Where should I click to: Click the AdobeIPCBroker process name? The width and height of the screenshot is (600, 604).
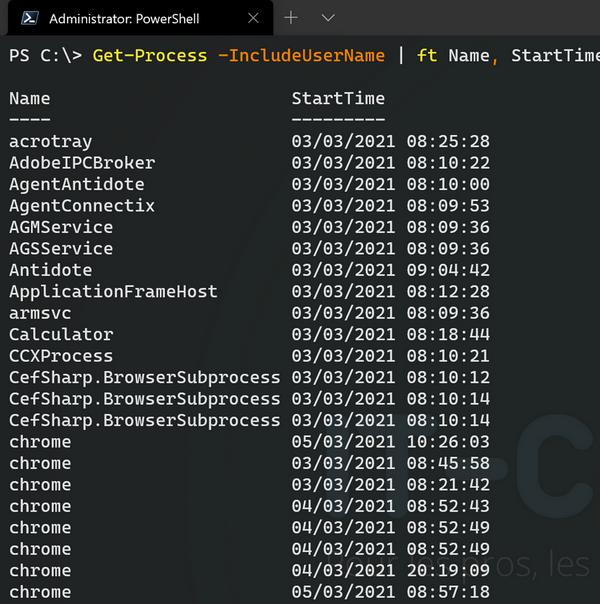[x=82, y=163]
